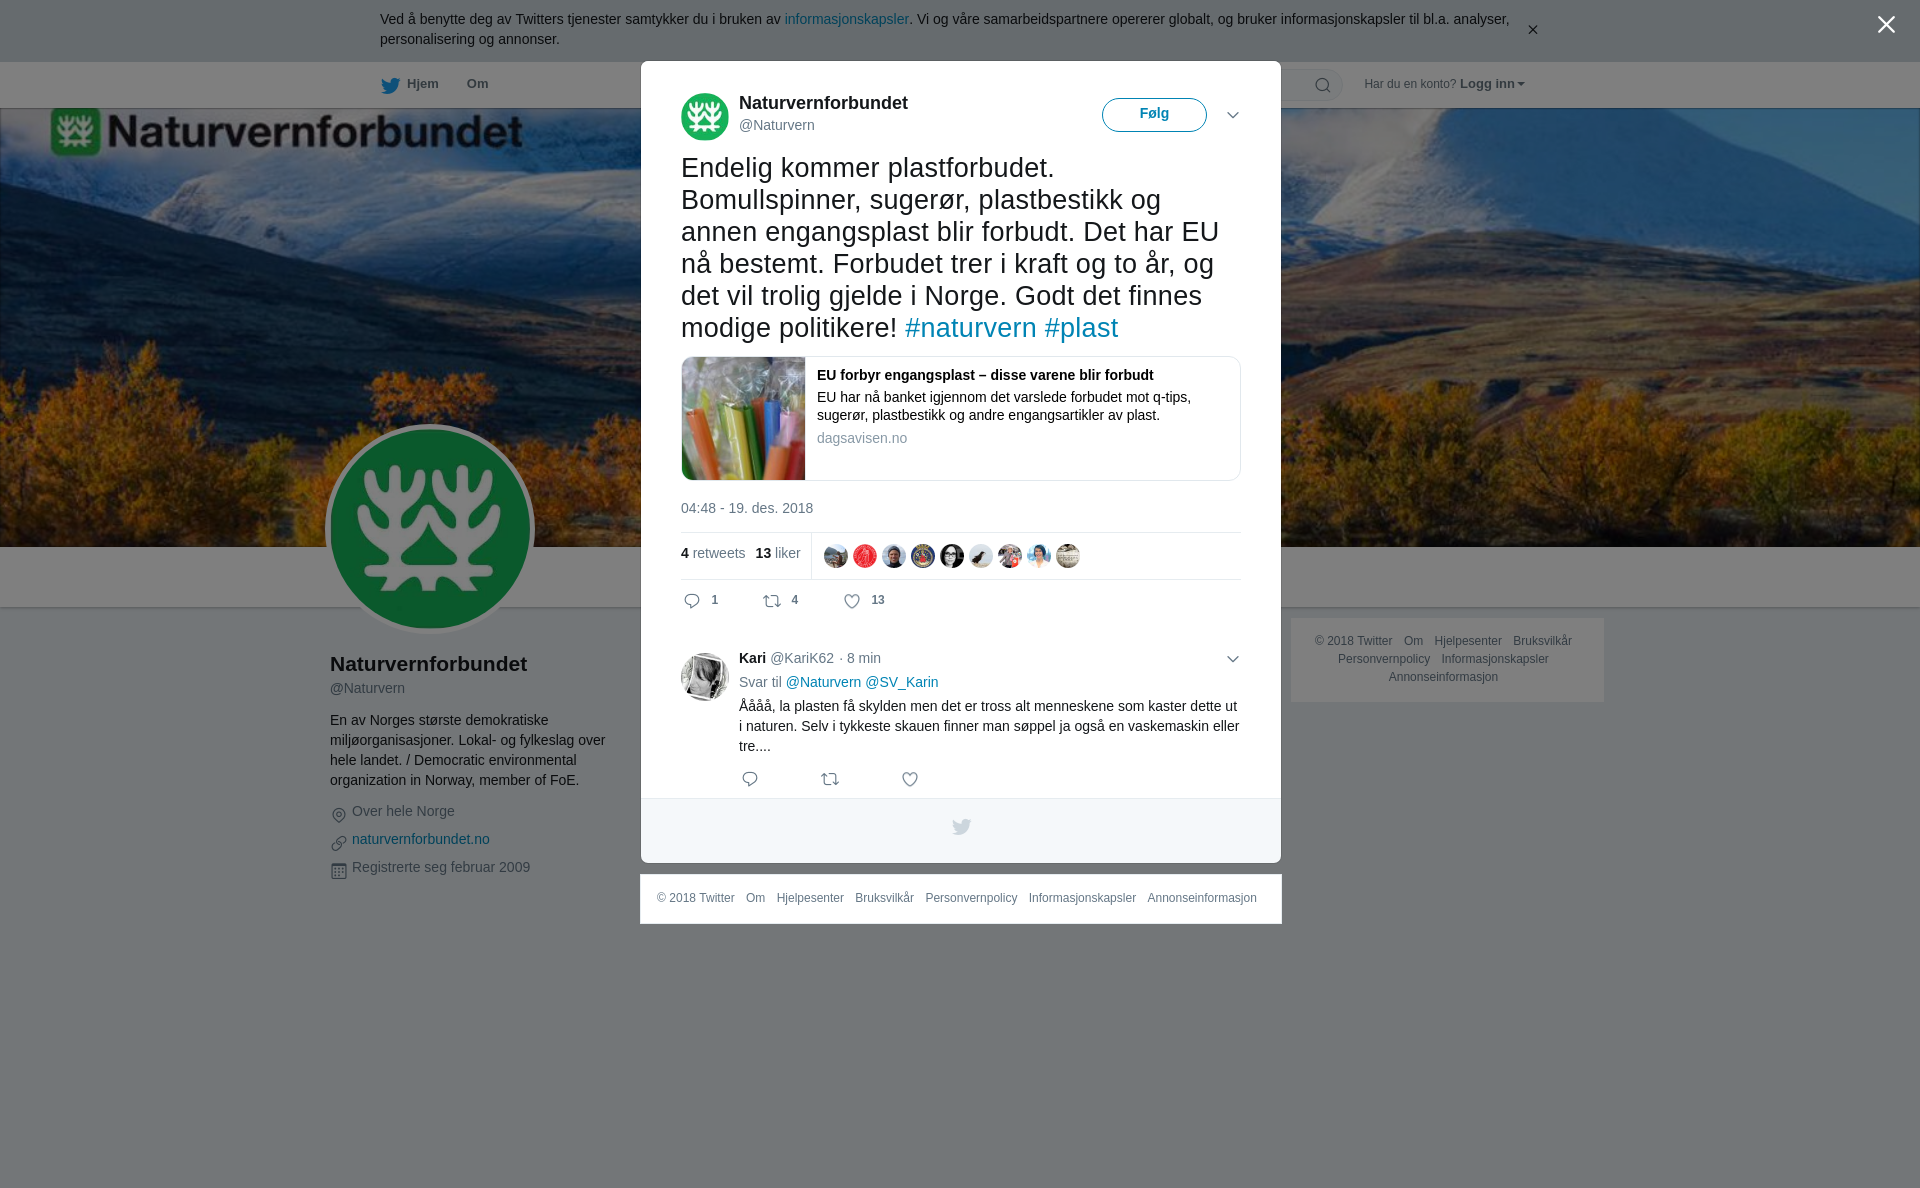Open the options chevron on Kari's reply
Image resolution: width=1920 pixels, height=1188 pixels.
1233,659
